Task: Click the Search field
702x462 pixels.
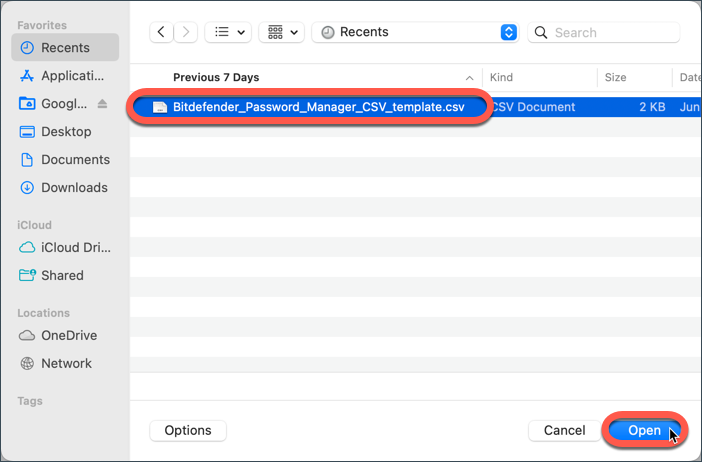Action: [604, 32]
